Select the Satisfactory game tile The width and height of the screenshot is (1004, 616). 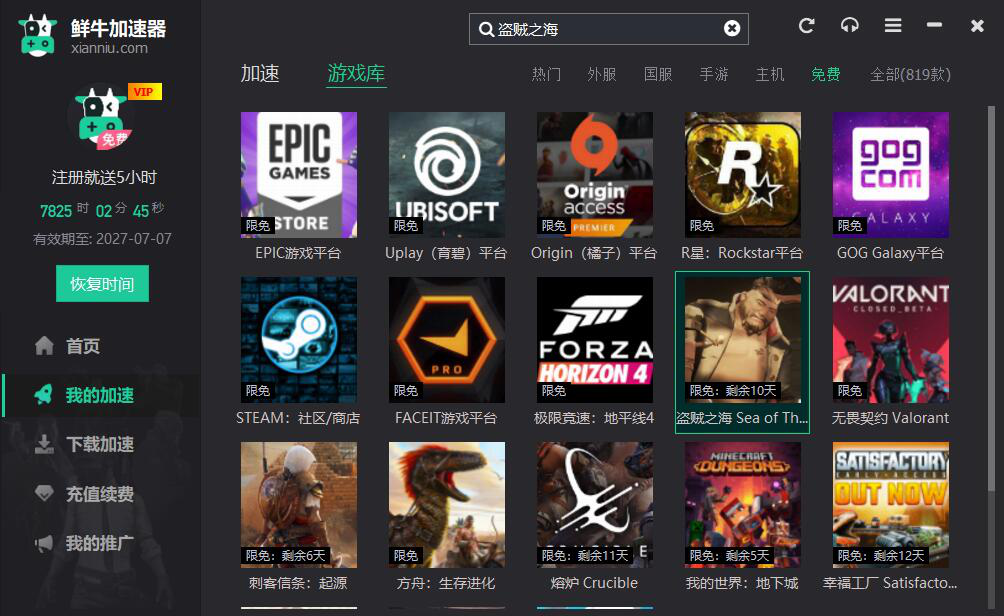[891, 505]
